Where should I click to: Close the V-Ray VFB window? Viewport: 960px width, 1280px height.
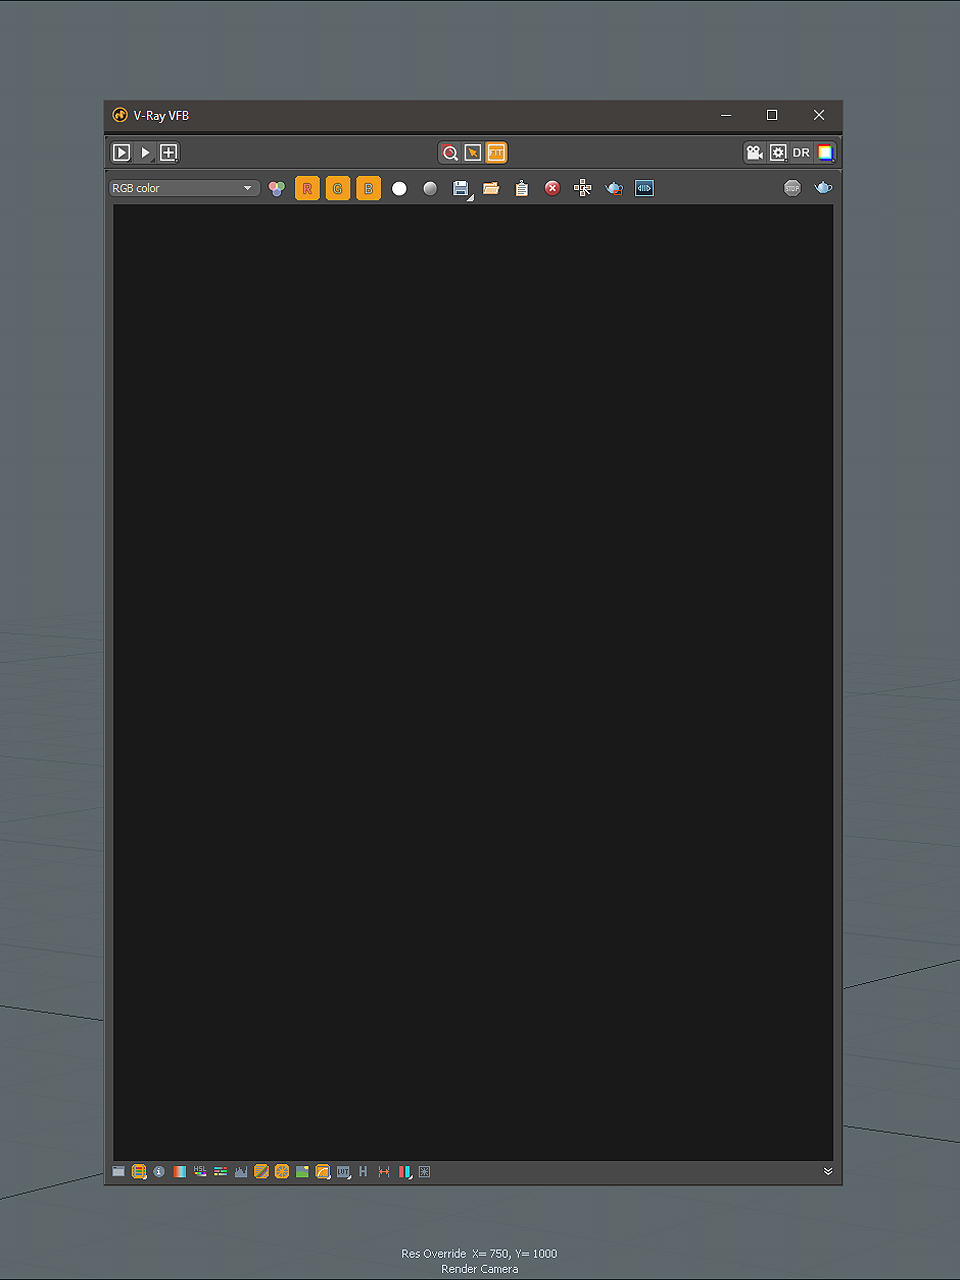point(819,115)
